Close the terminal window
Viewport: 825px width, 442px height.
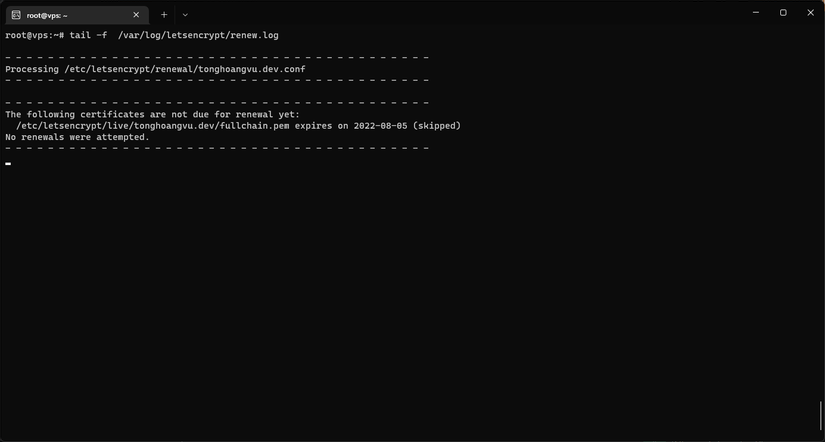[810, 13]
